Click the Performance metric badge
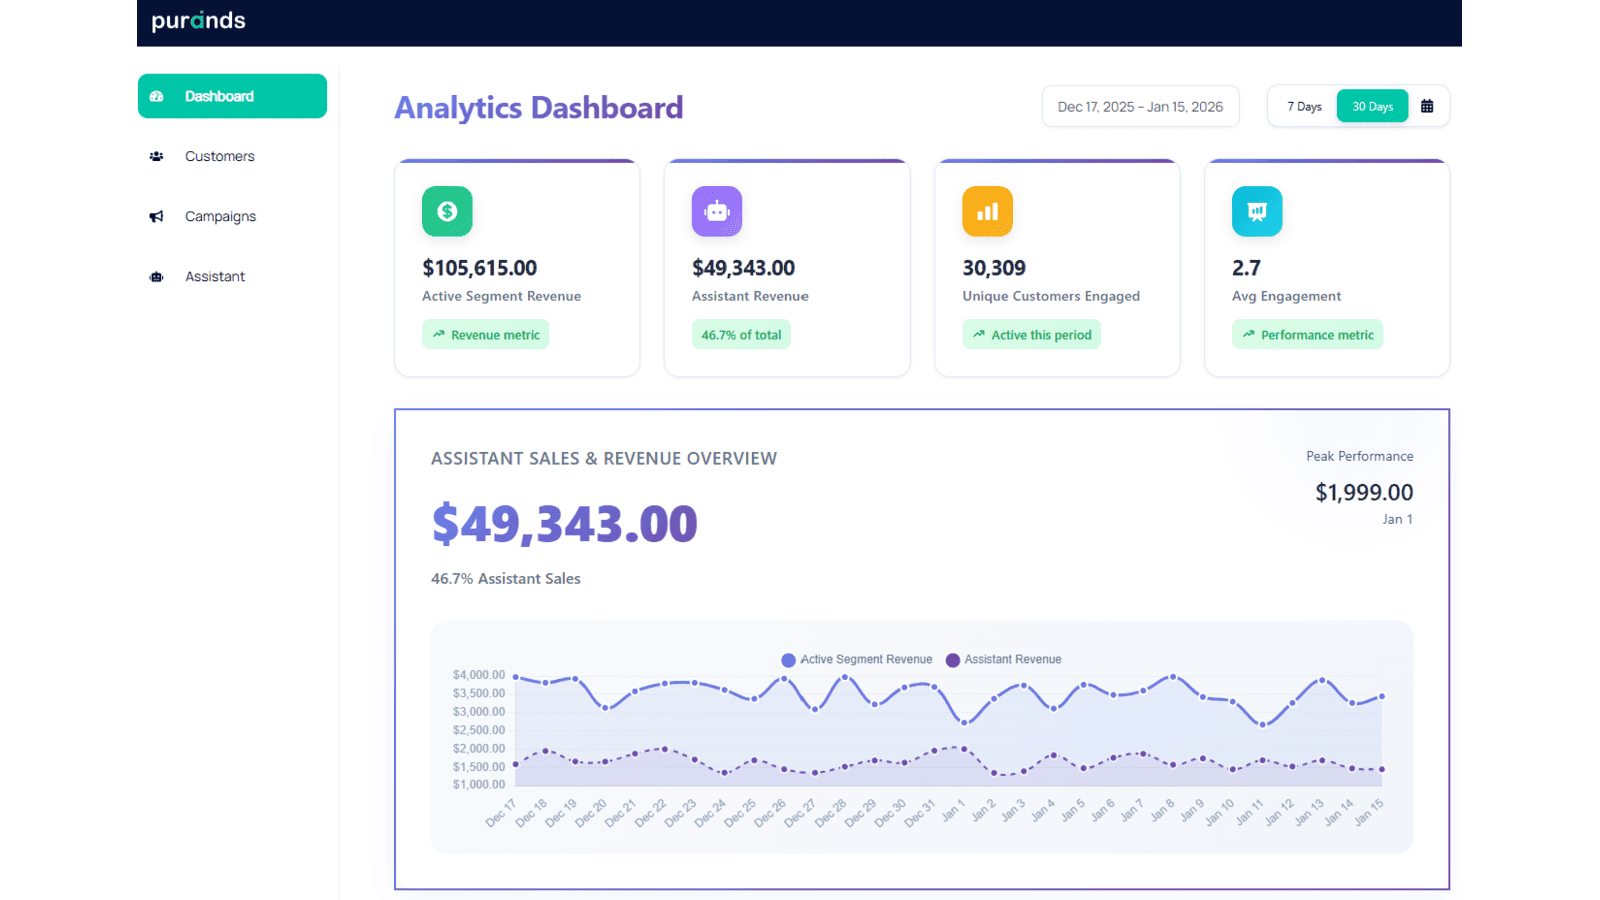This screenshot has height=900, width=1600. point(1307,334)
